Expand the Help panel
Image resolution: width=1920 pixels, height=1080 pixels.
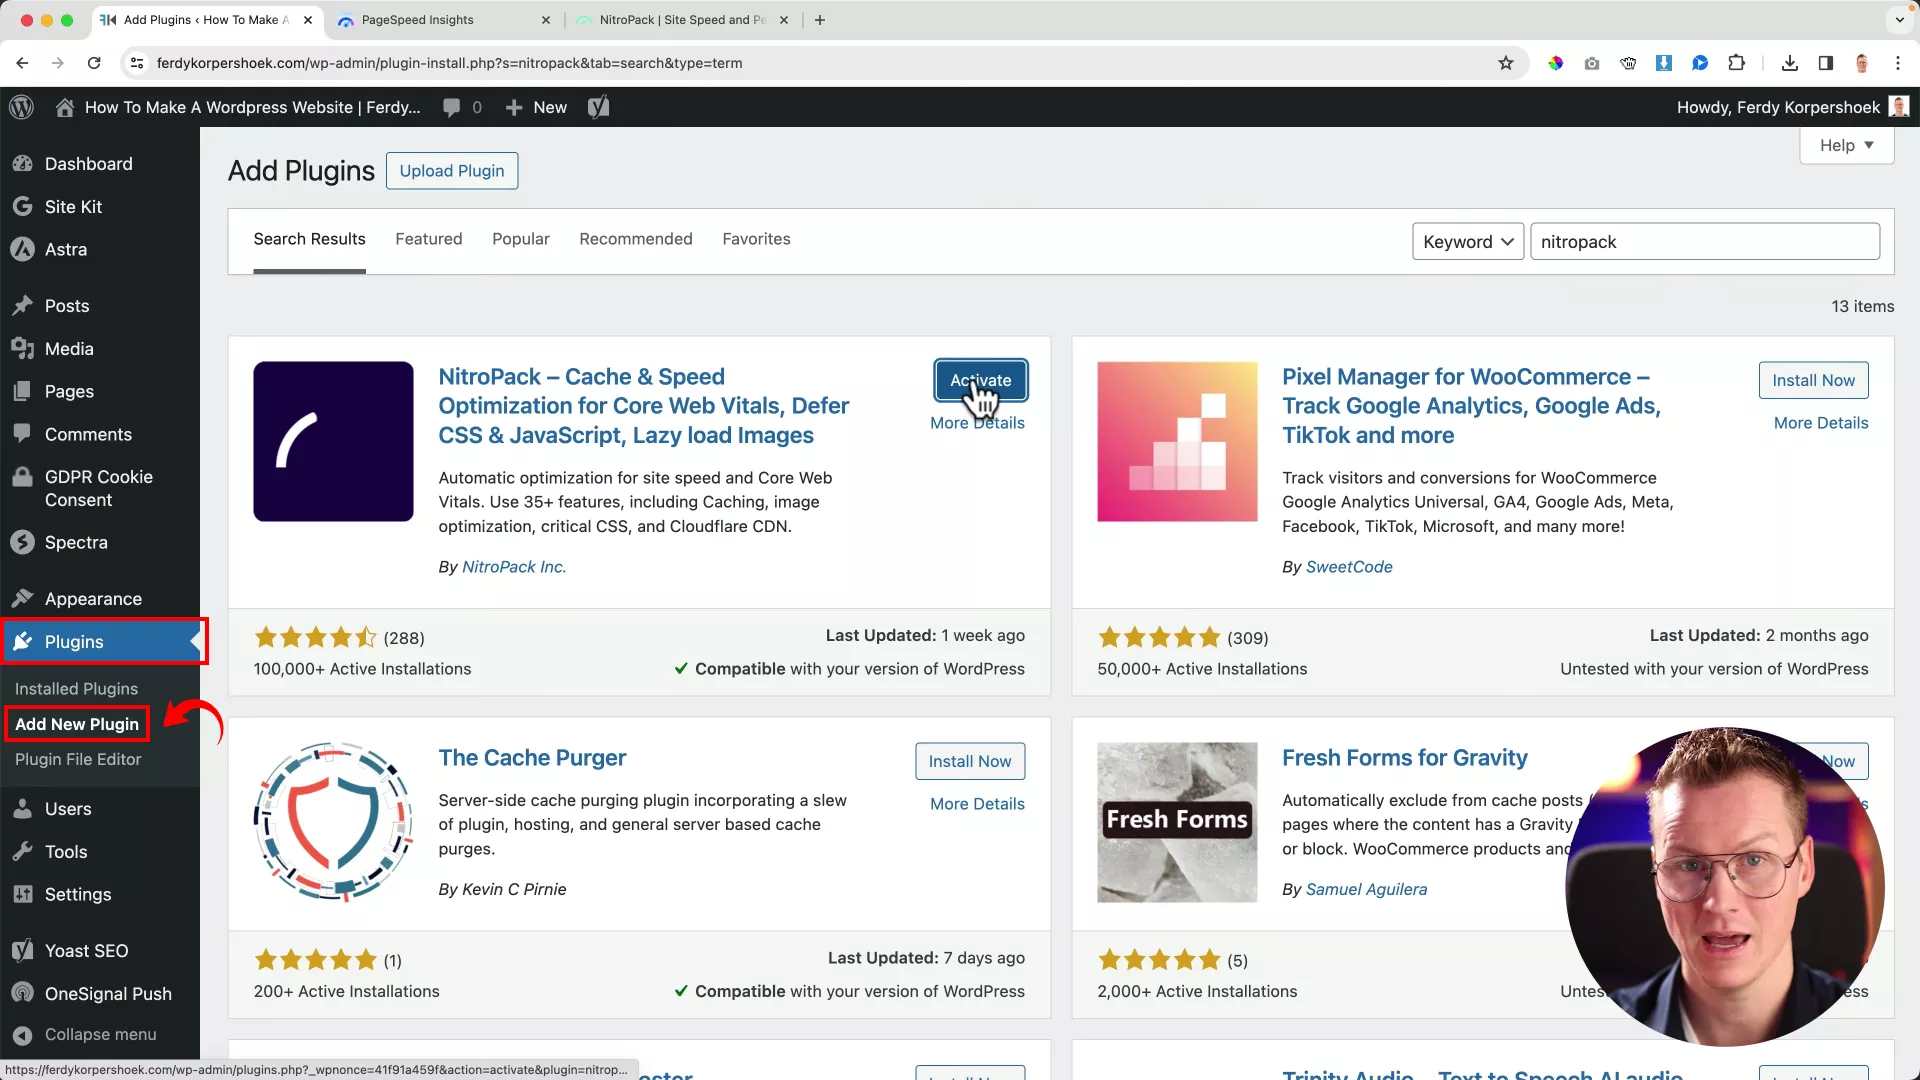click(1845, 144)
